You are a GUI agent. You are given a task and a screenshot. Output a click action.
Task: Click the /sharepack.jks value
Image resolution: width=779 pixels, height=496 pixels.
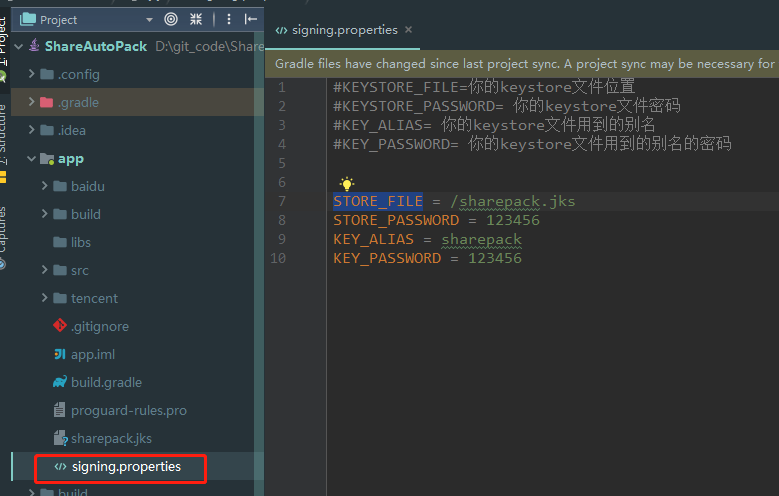point(512,201)
